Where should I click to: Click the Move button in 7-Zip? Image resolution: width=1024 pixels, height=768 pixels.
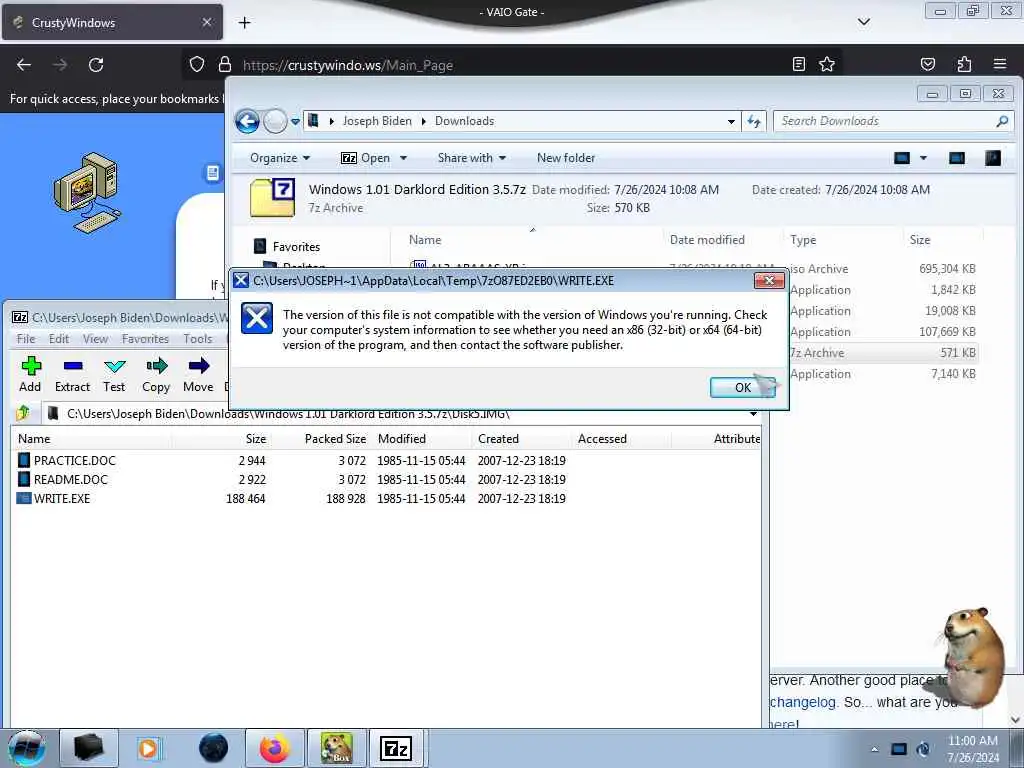198,375
